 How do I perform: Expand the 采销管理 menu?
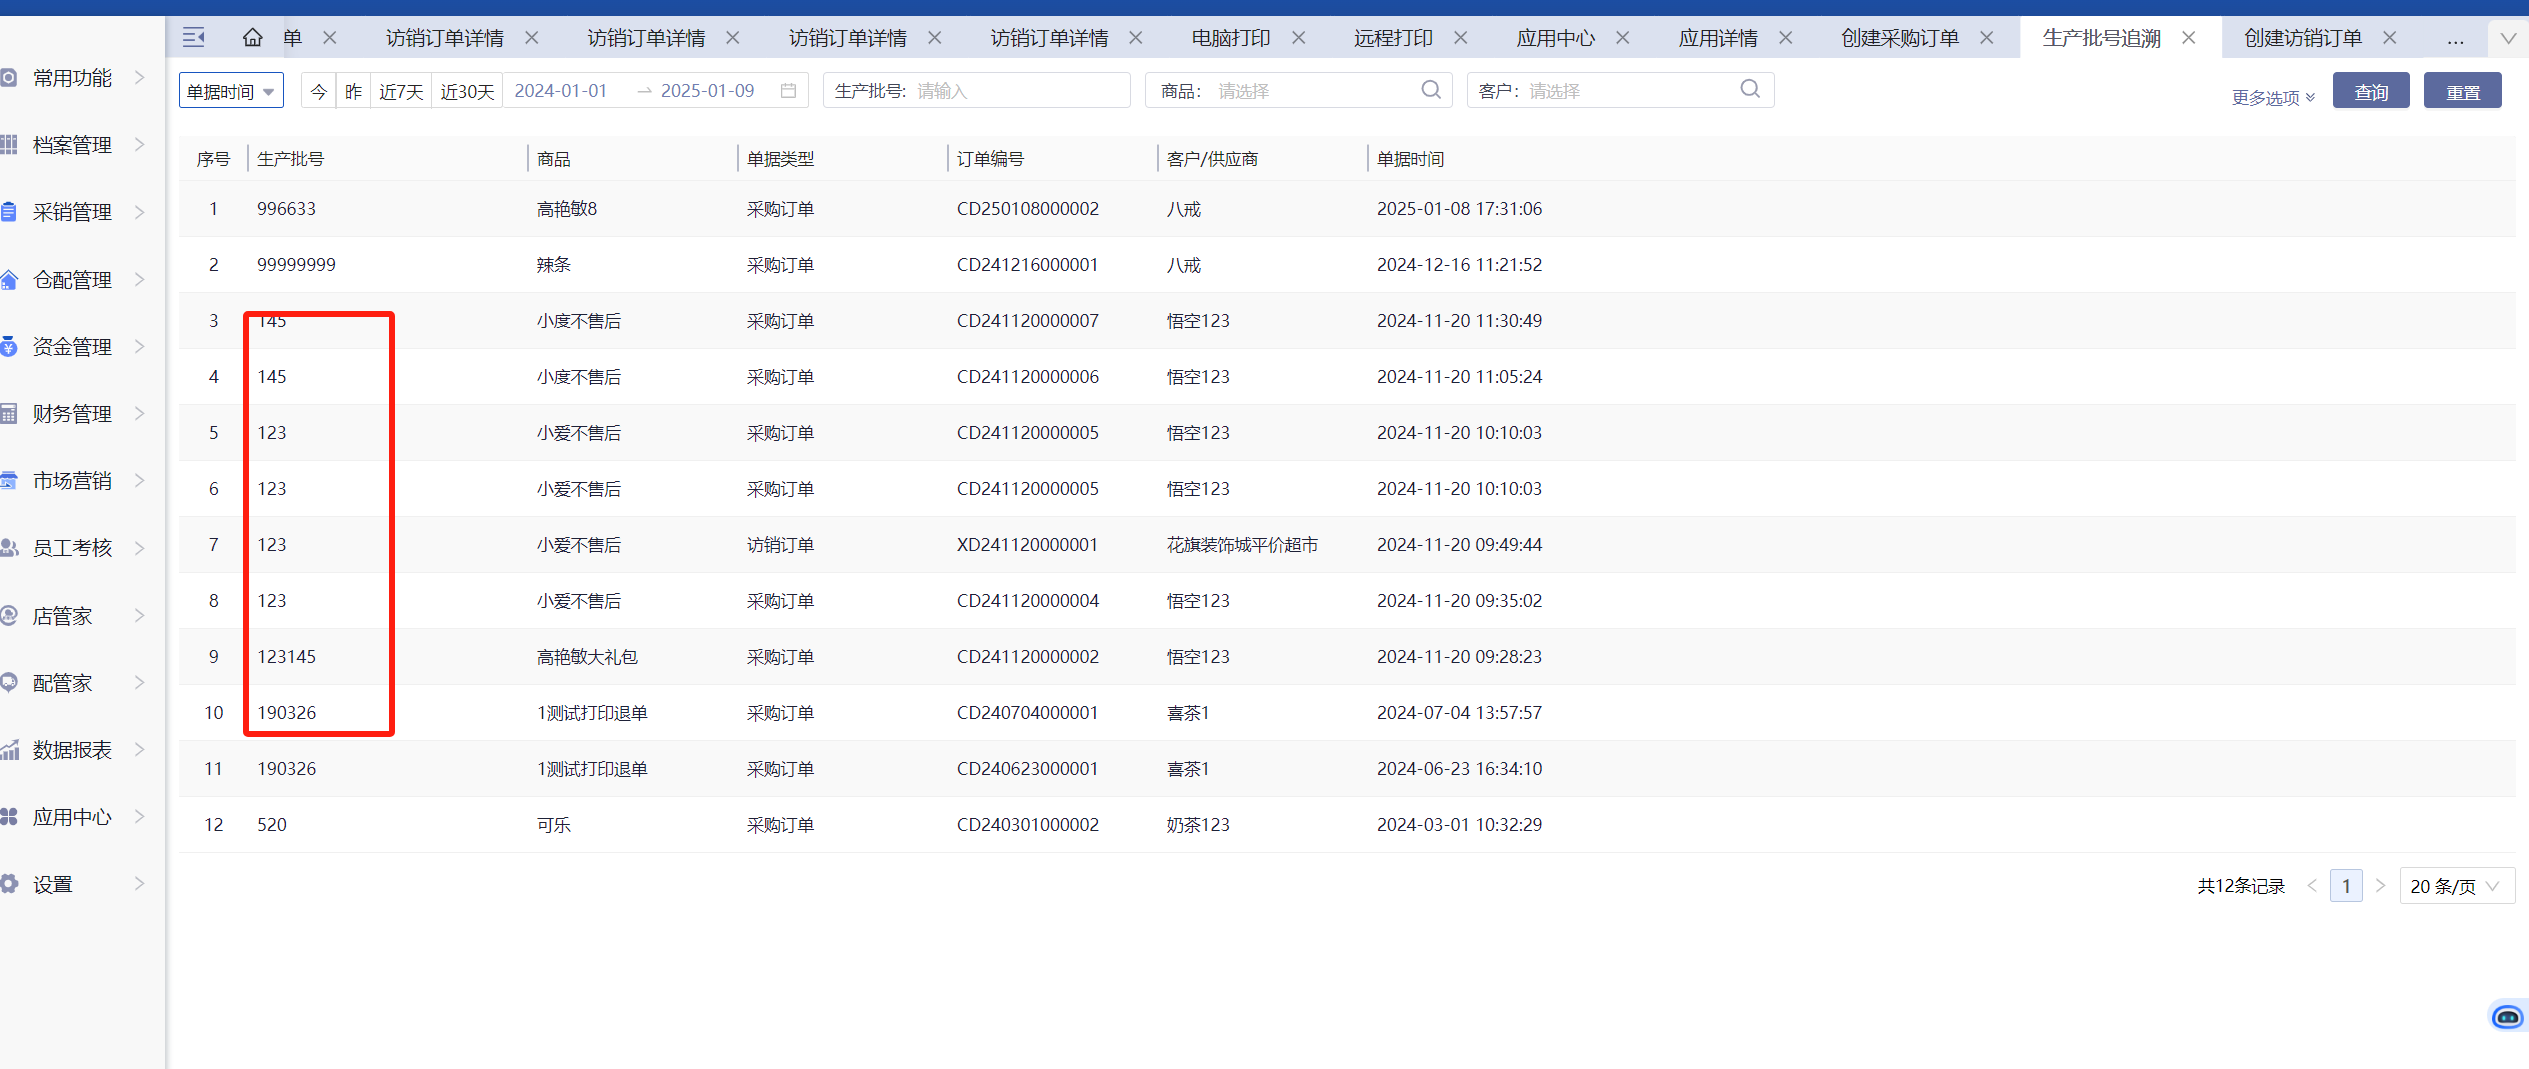(x=139, y=211)
